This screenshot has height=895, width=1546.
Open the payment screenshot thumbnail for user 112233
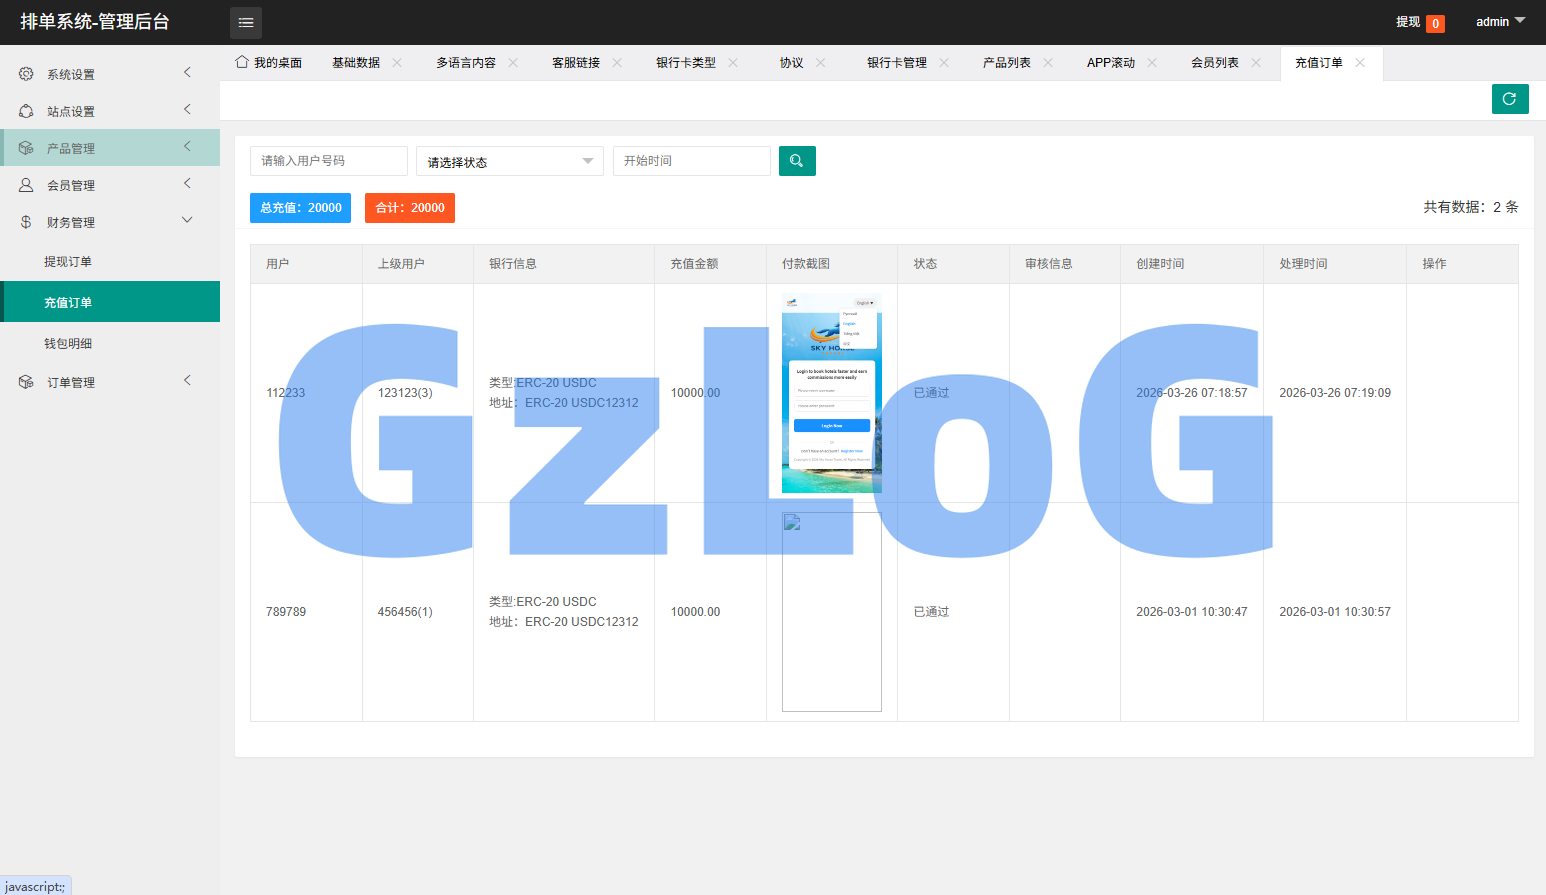point(831,393)
